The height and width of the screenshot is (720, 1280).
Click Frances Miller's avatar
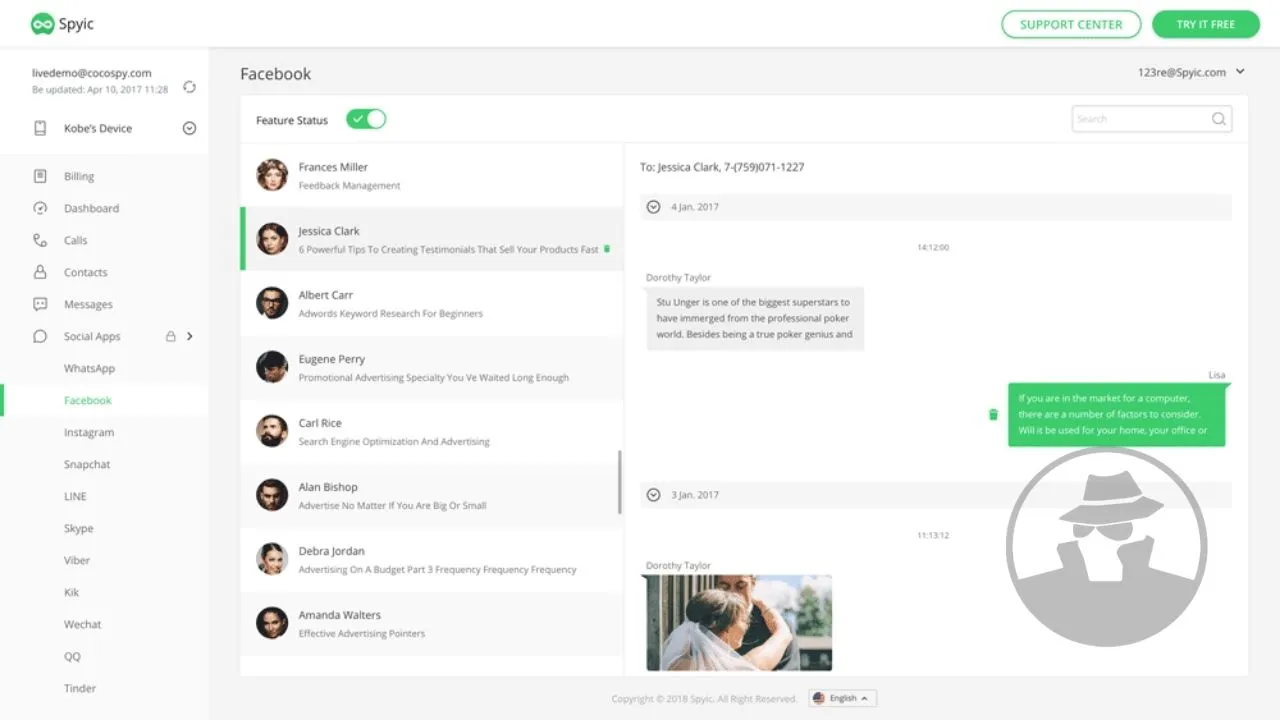coord(272,175)
